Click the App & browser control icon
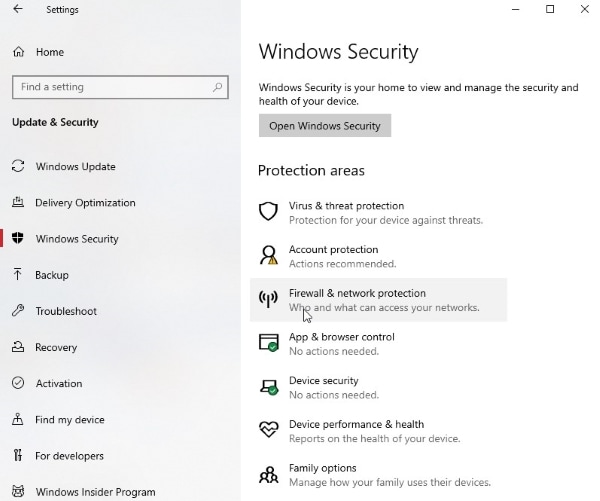The width and height of the screenshot is (600, 501). click(x=268, y=343)
